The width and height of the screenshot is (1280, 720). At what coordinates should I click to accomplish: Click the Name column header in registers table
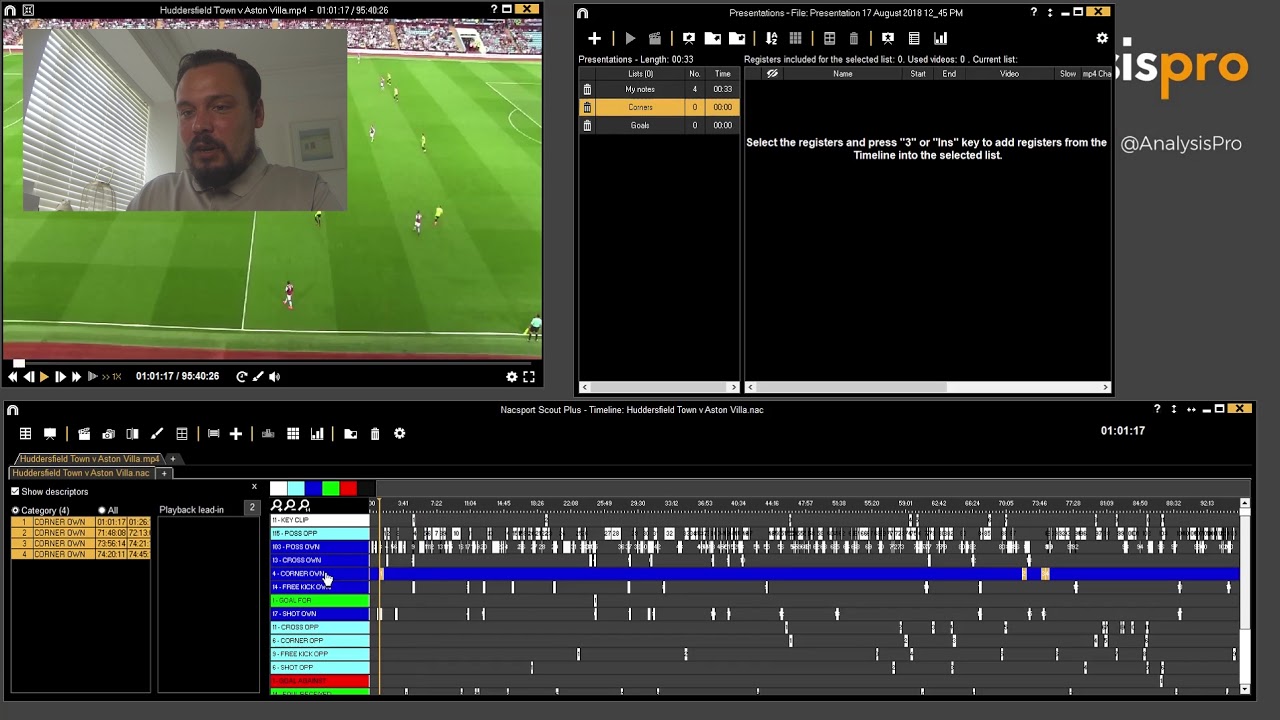(x=843, y=74)
